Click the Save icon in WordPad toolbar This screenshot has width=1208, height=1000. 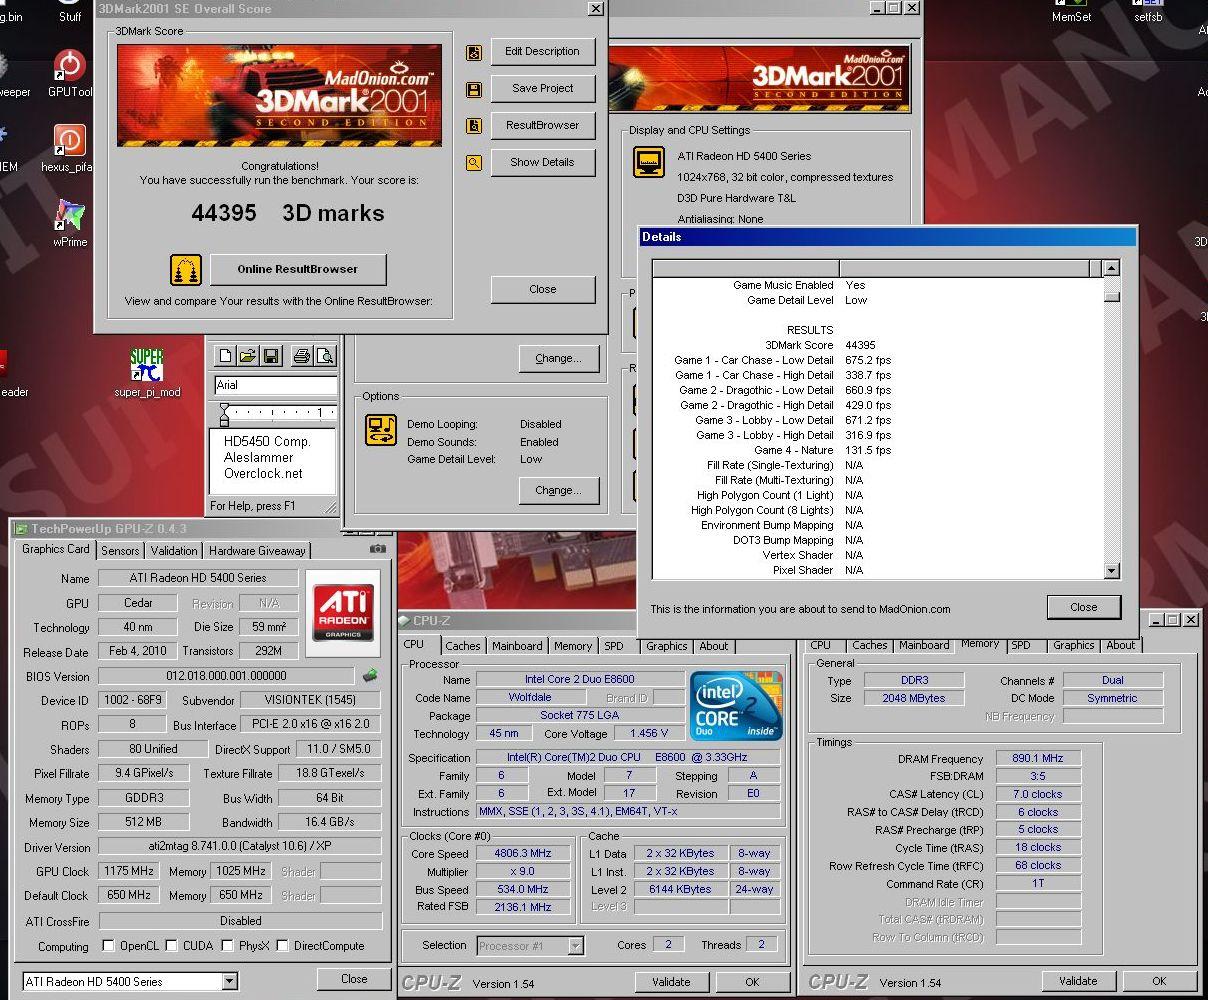pyautogui.click(x=270, y=355)
